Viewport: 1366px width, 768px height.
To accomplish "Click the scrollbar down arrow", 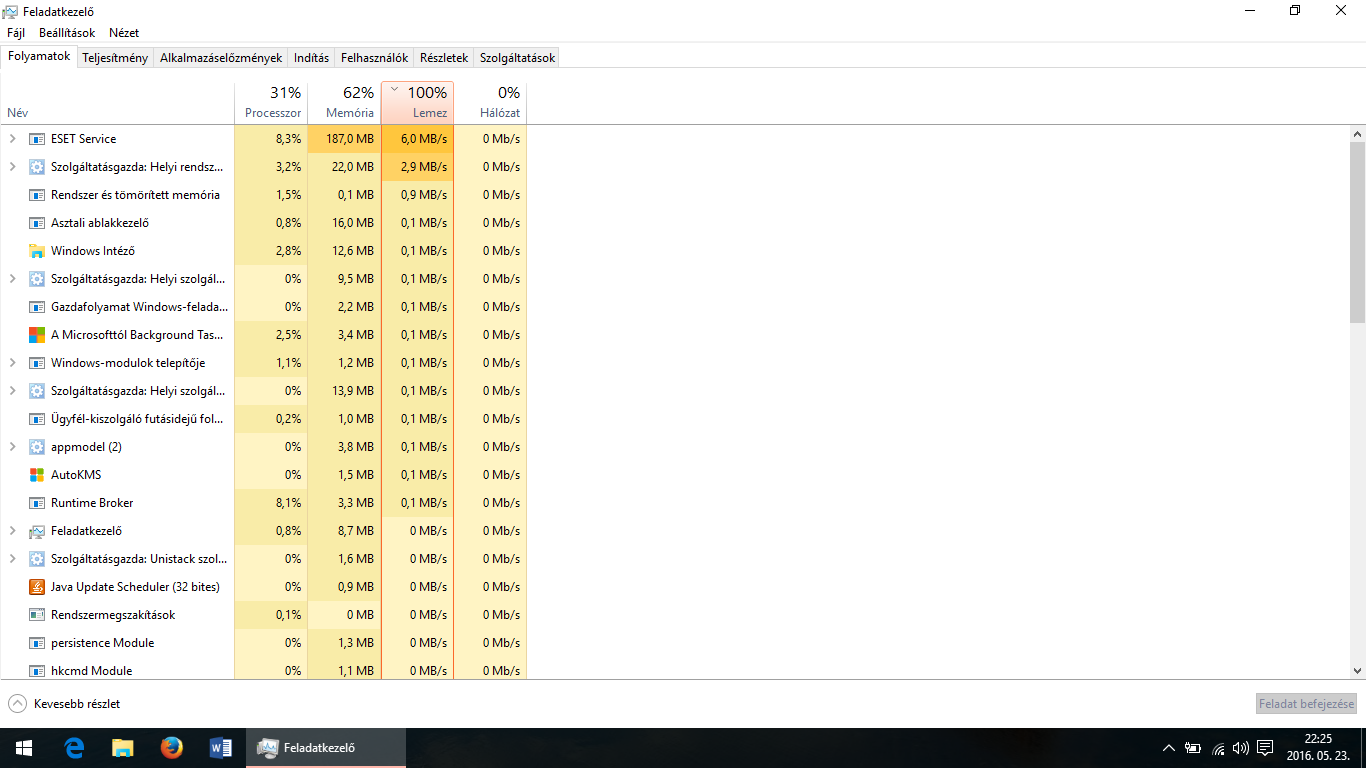I will pos(1357,671).
